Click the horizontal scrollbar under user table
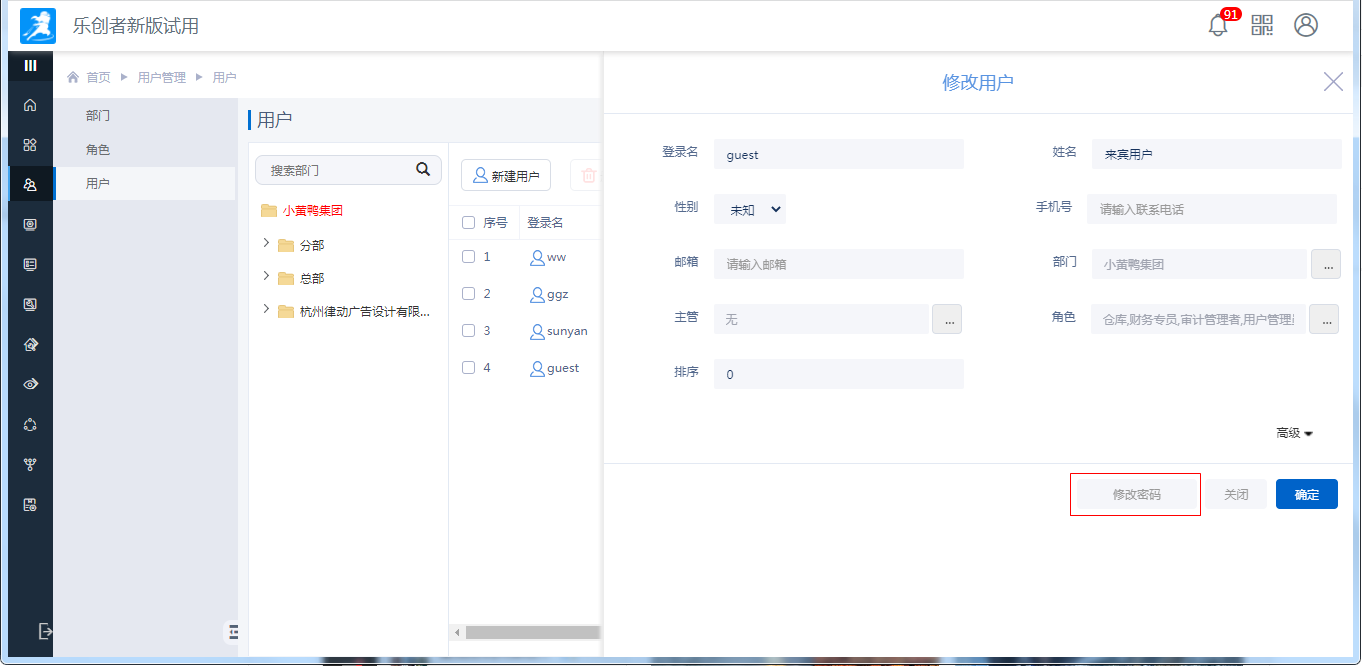Screen dimensions: 1362x666 pyautogui.click(x=530, y=632)
